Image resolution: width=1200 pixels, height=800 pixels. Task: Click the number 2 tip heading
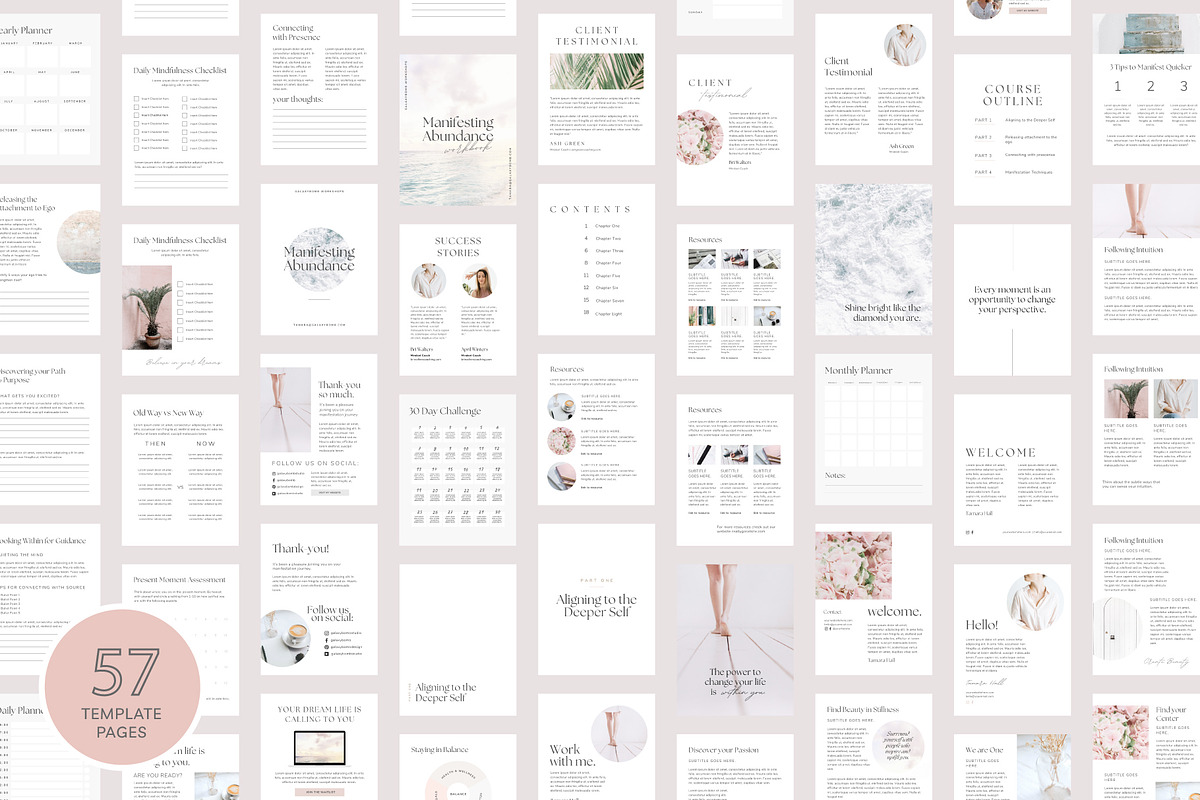[1150, 87]
